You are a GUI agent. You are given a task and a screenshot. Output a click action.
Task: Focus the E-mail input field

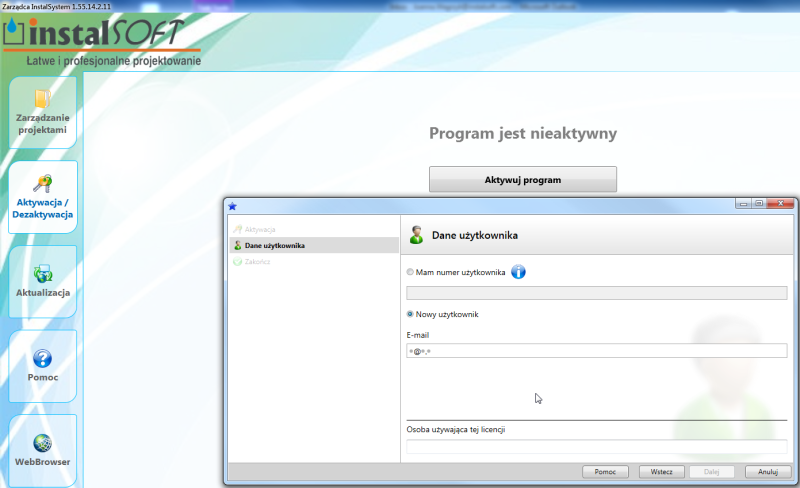[596, 351]
